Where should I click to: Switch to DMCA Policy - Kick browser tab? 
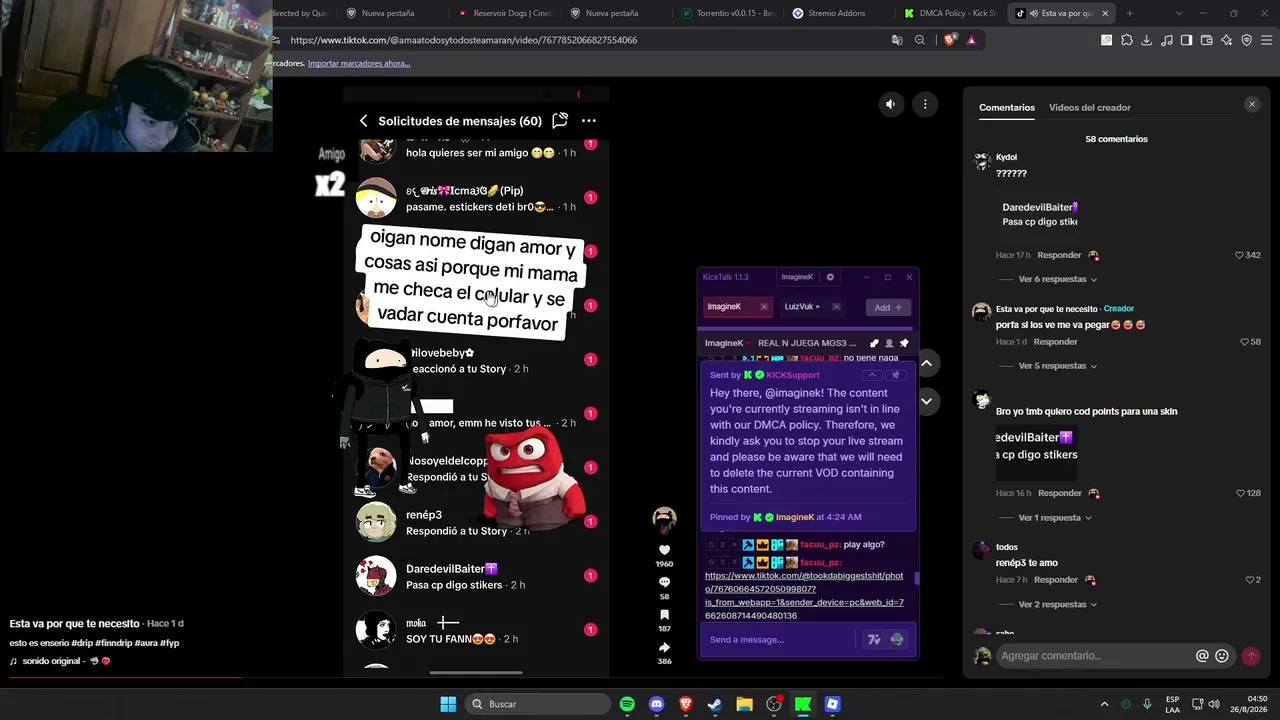[951, 13]
